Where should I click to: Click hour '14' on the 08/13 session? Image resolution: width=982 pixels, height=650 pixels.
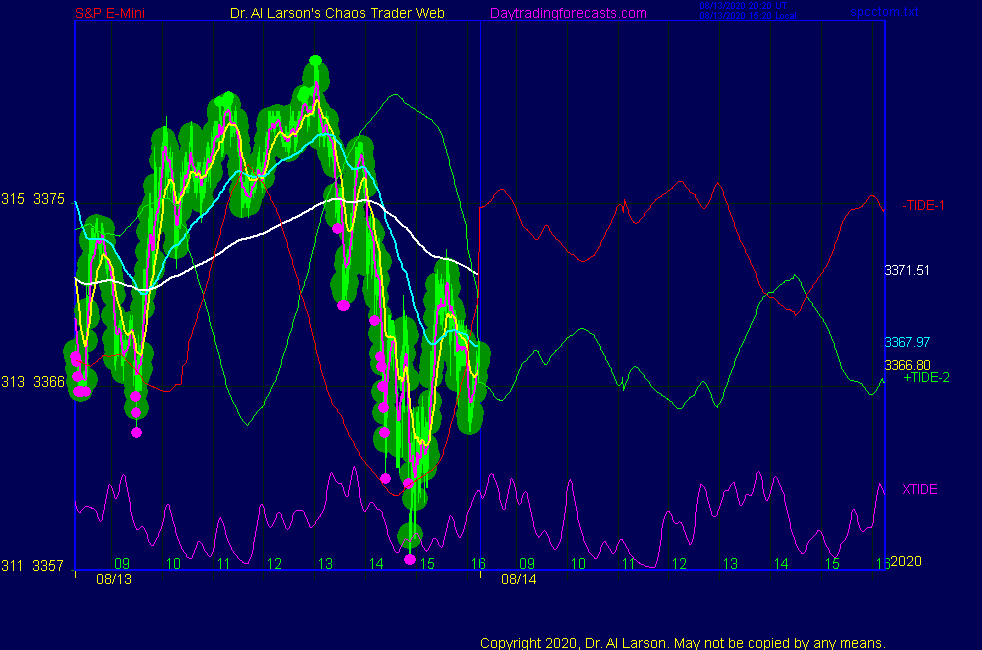376,564
